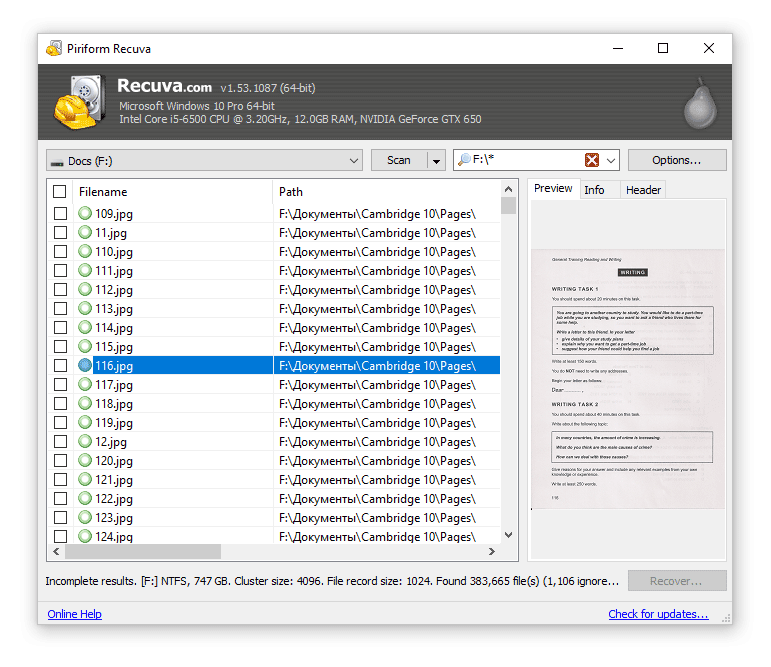Click the Recuva.com title text

164,86
